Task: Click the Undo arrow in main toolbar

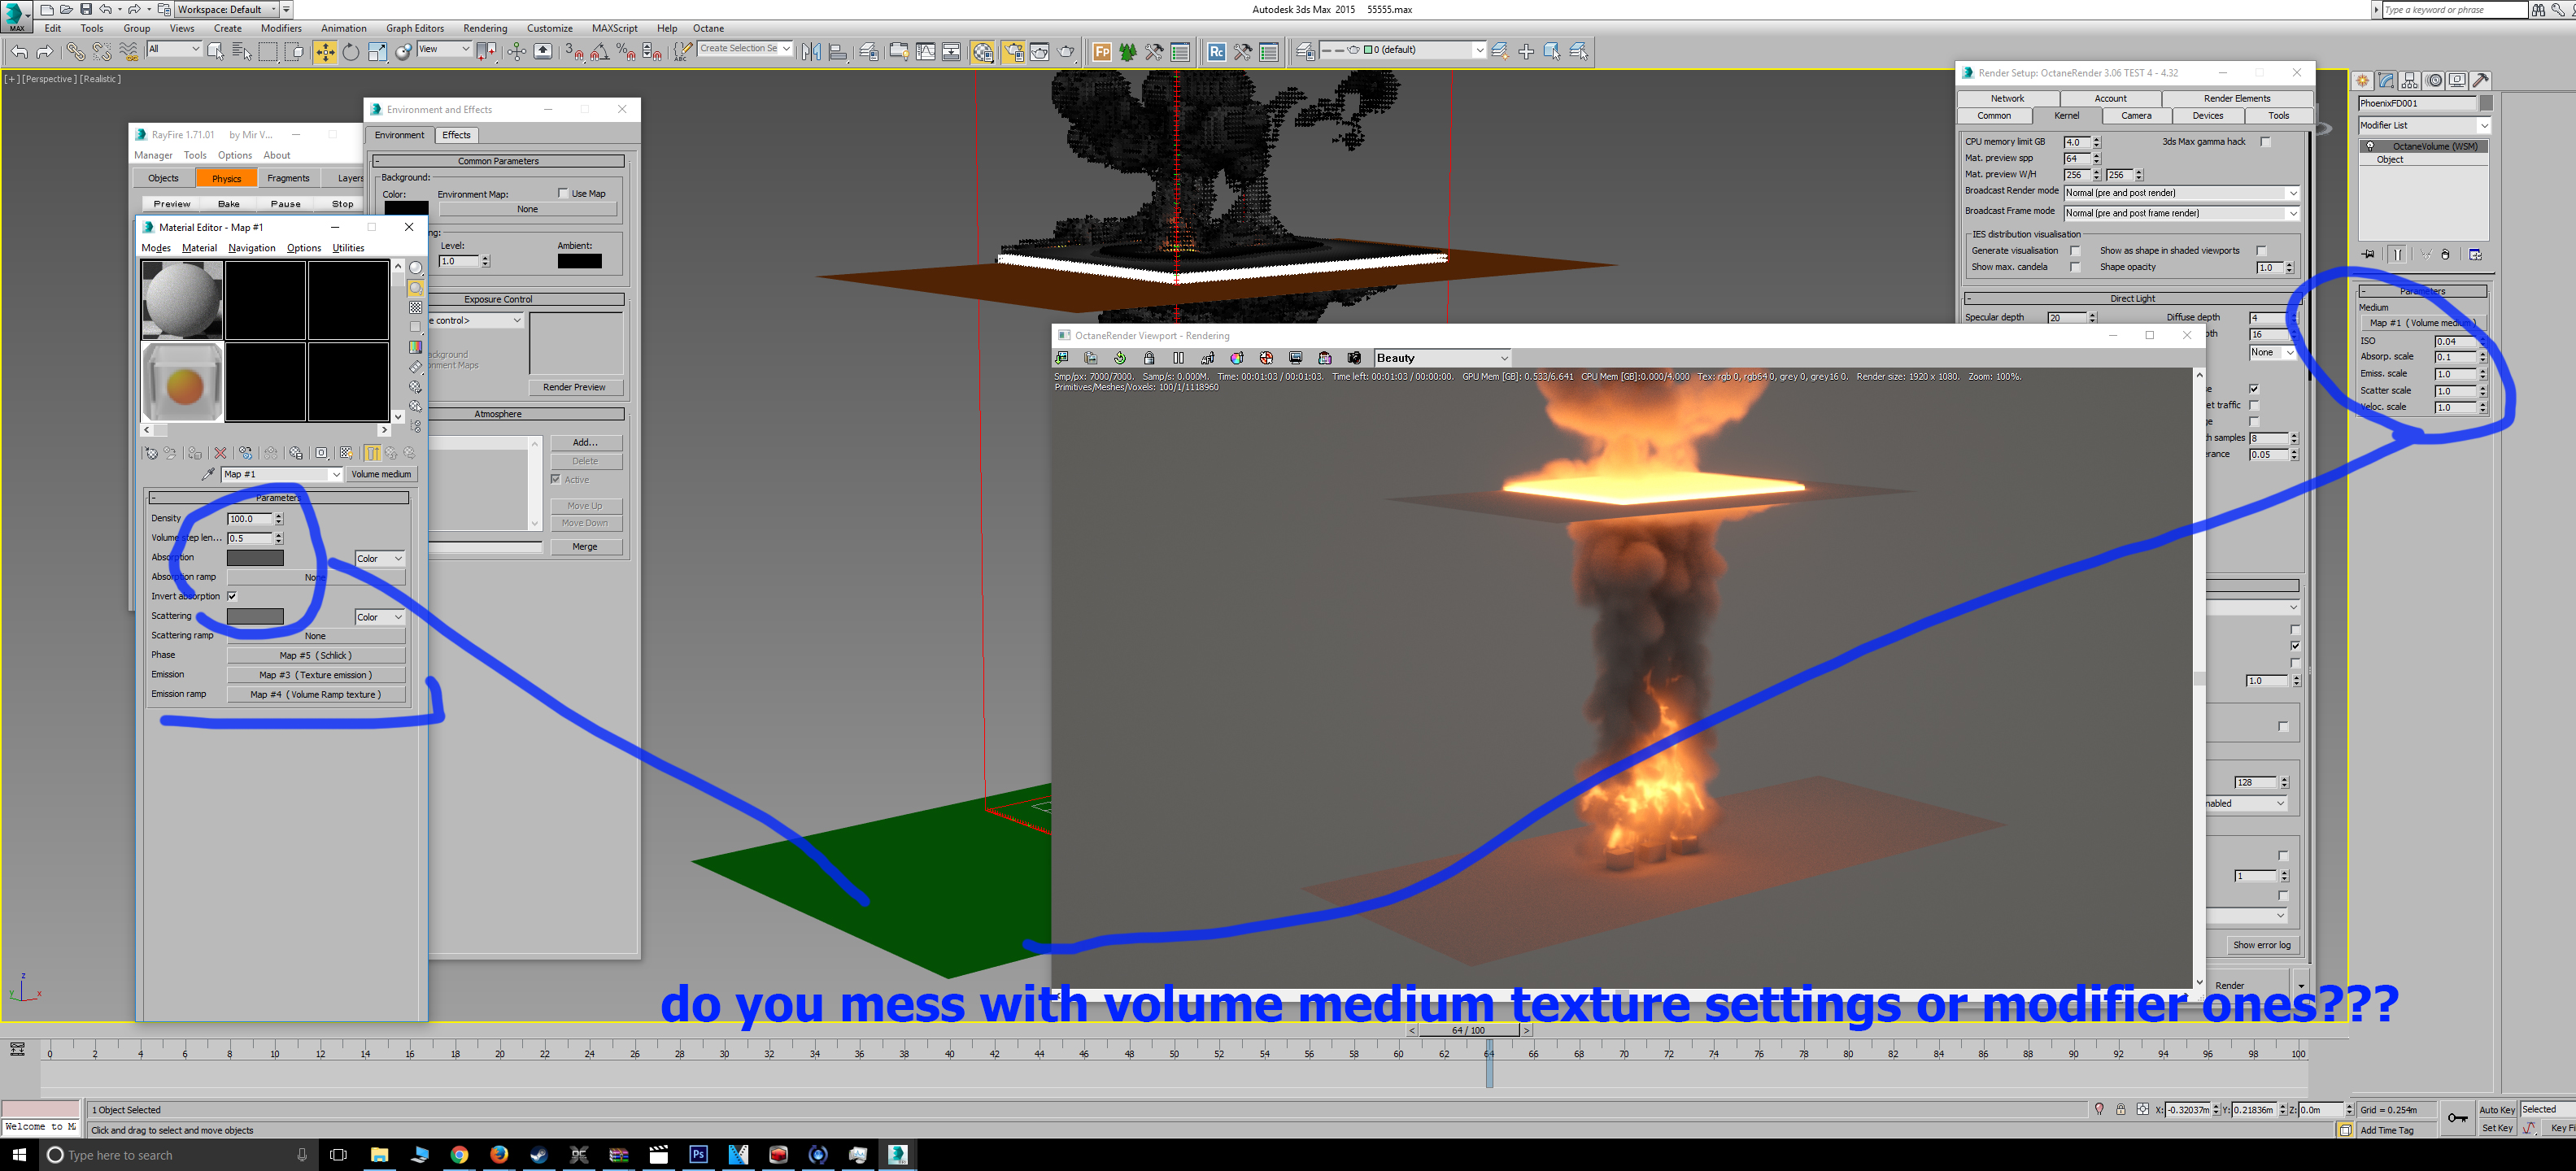Action: [19, 51]
